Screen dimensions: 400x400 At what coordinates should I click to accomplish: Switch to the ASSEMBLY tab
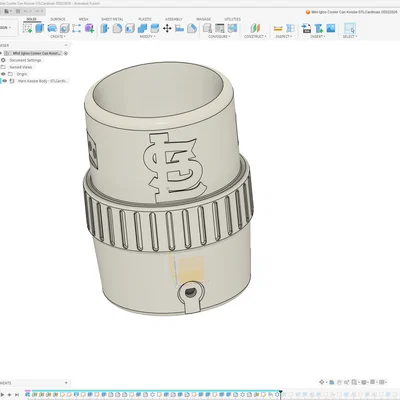click(174, 19)
